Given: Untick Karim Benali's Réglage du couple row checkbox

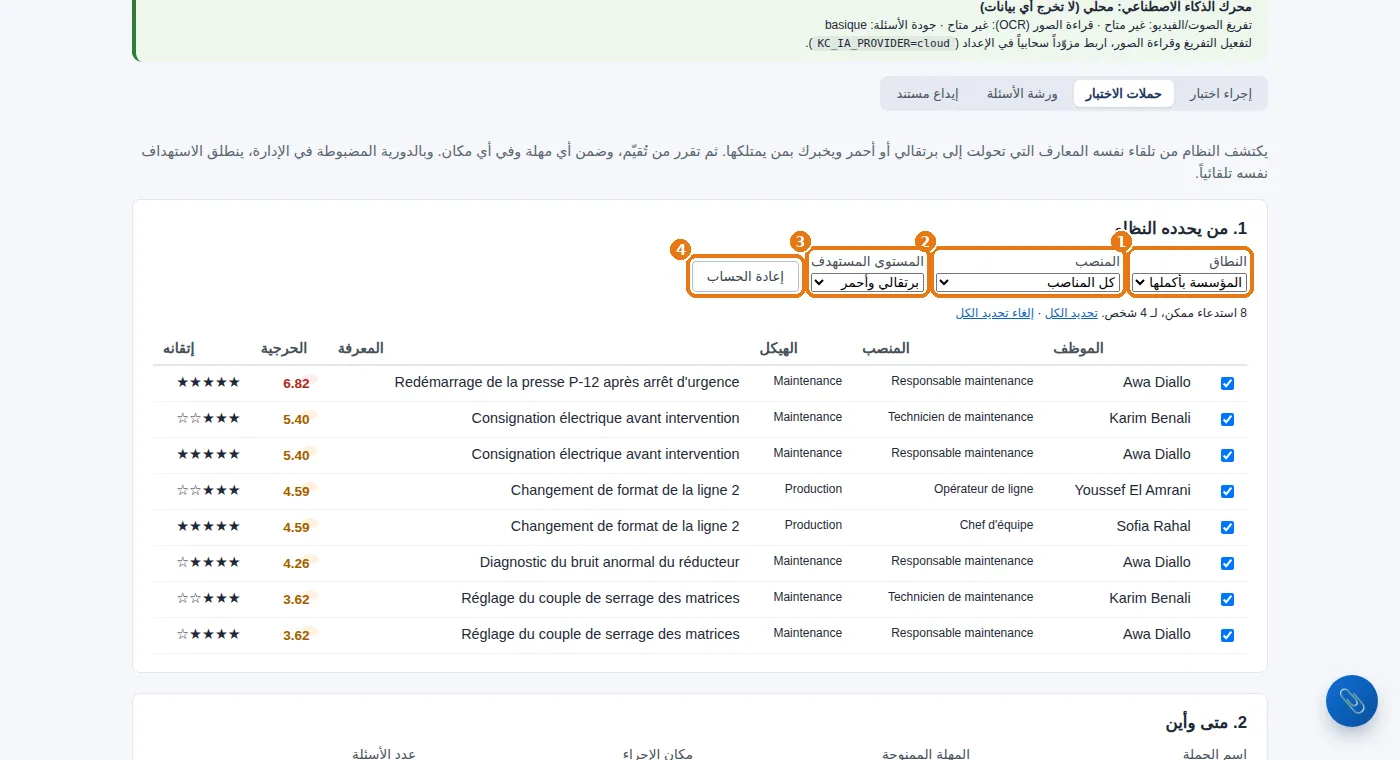Looking at the screenshot, I should 1227,599.
